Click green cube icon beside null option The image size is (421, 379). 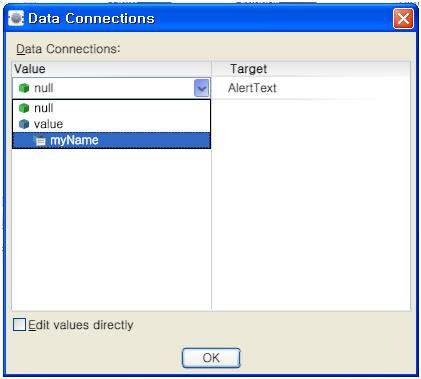coord(24,108)
